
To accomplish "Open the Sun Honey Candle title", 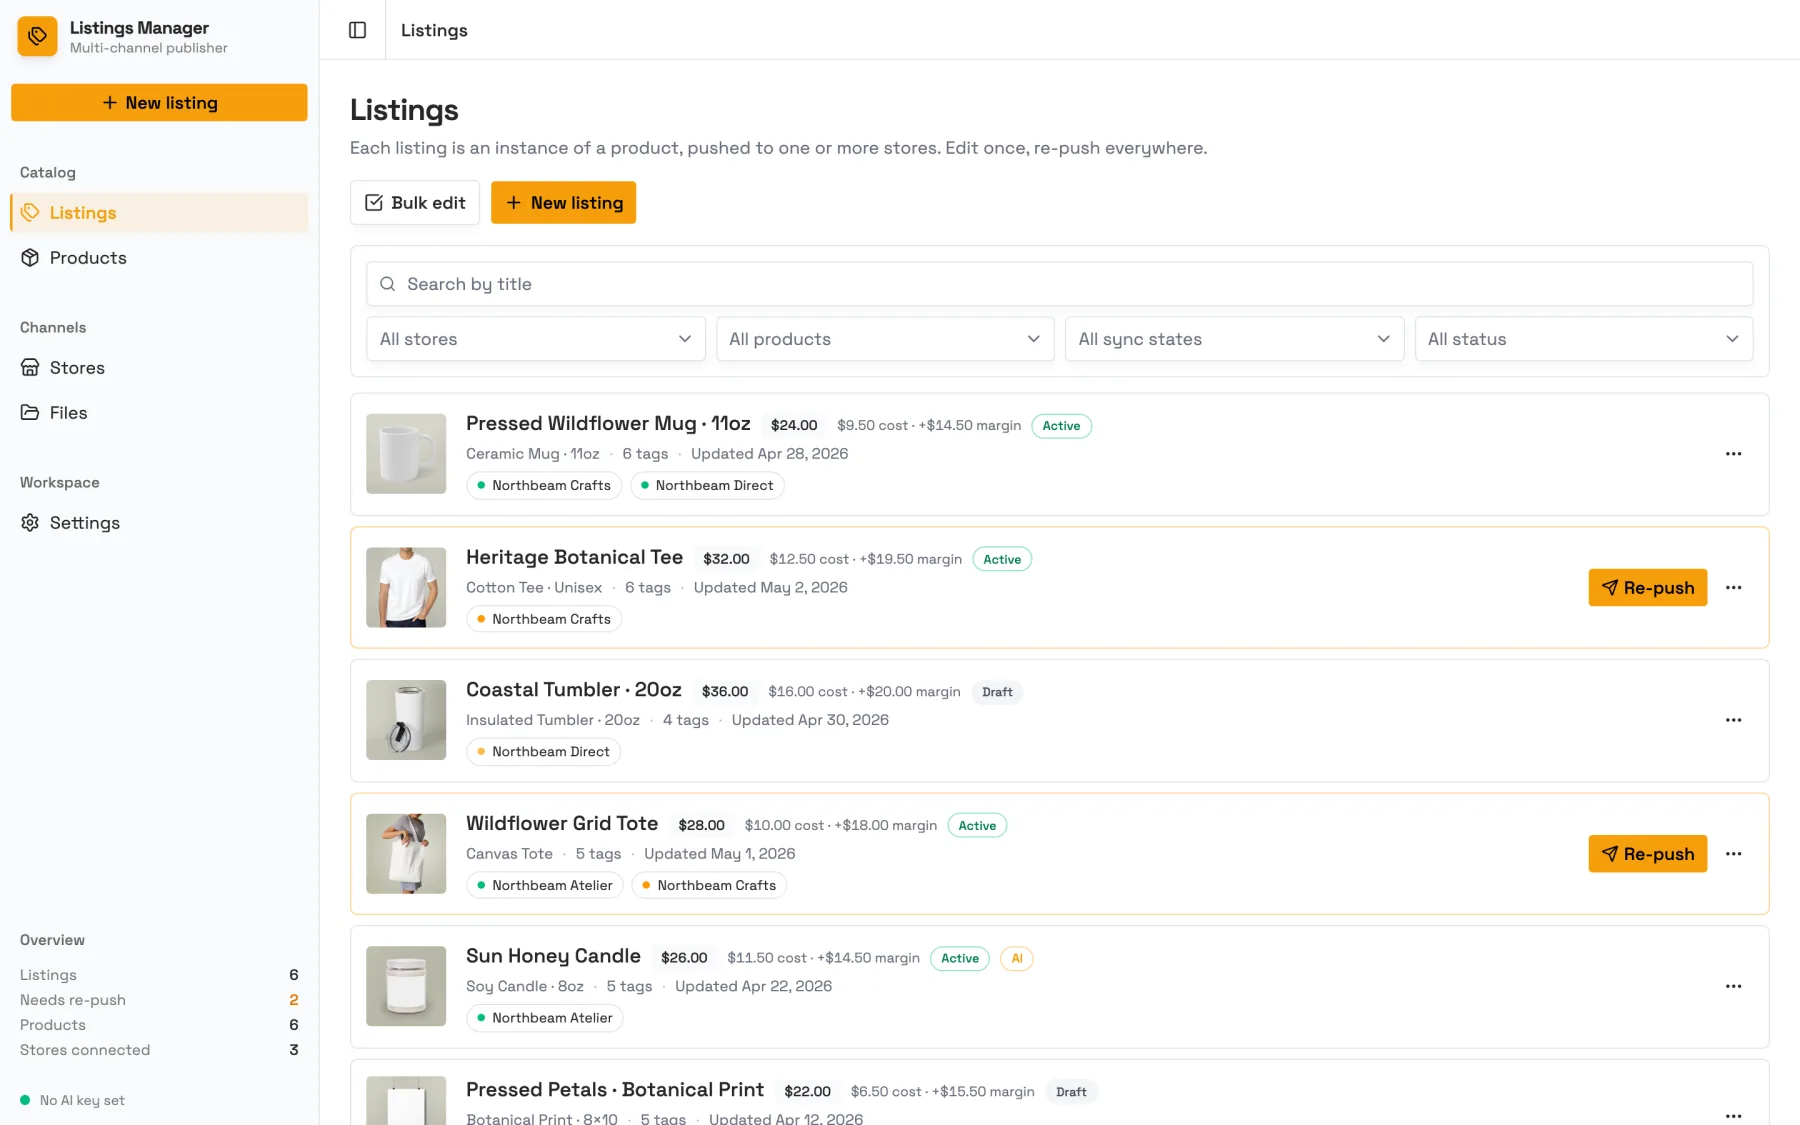I will click(x=553, y=957).
